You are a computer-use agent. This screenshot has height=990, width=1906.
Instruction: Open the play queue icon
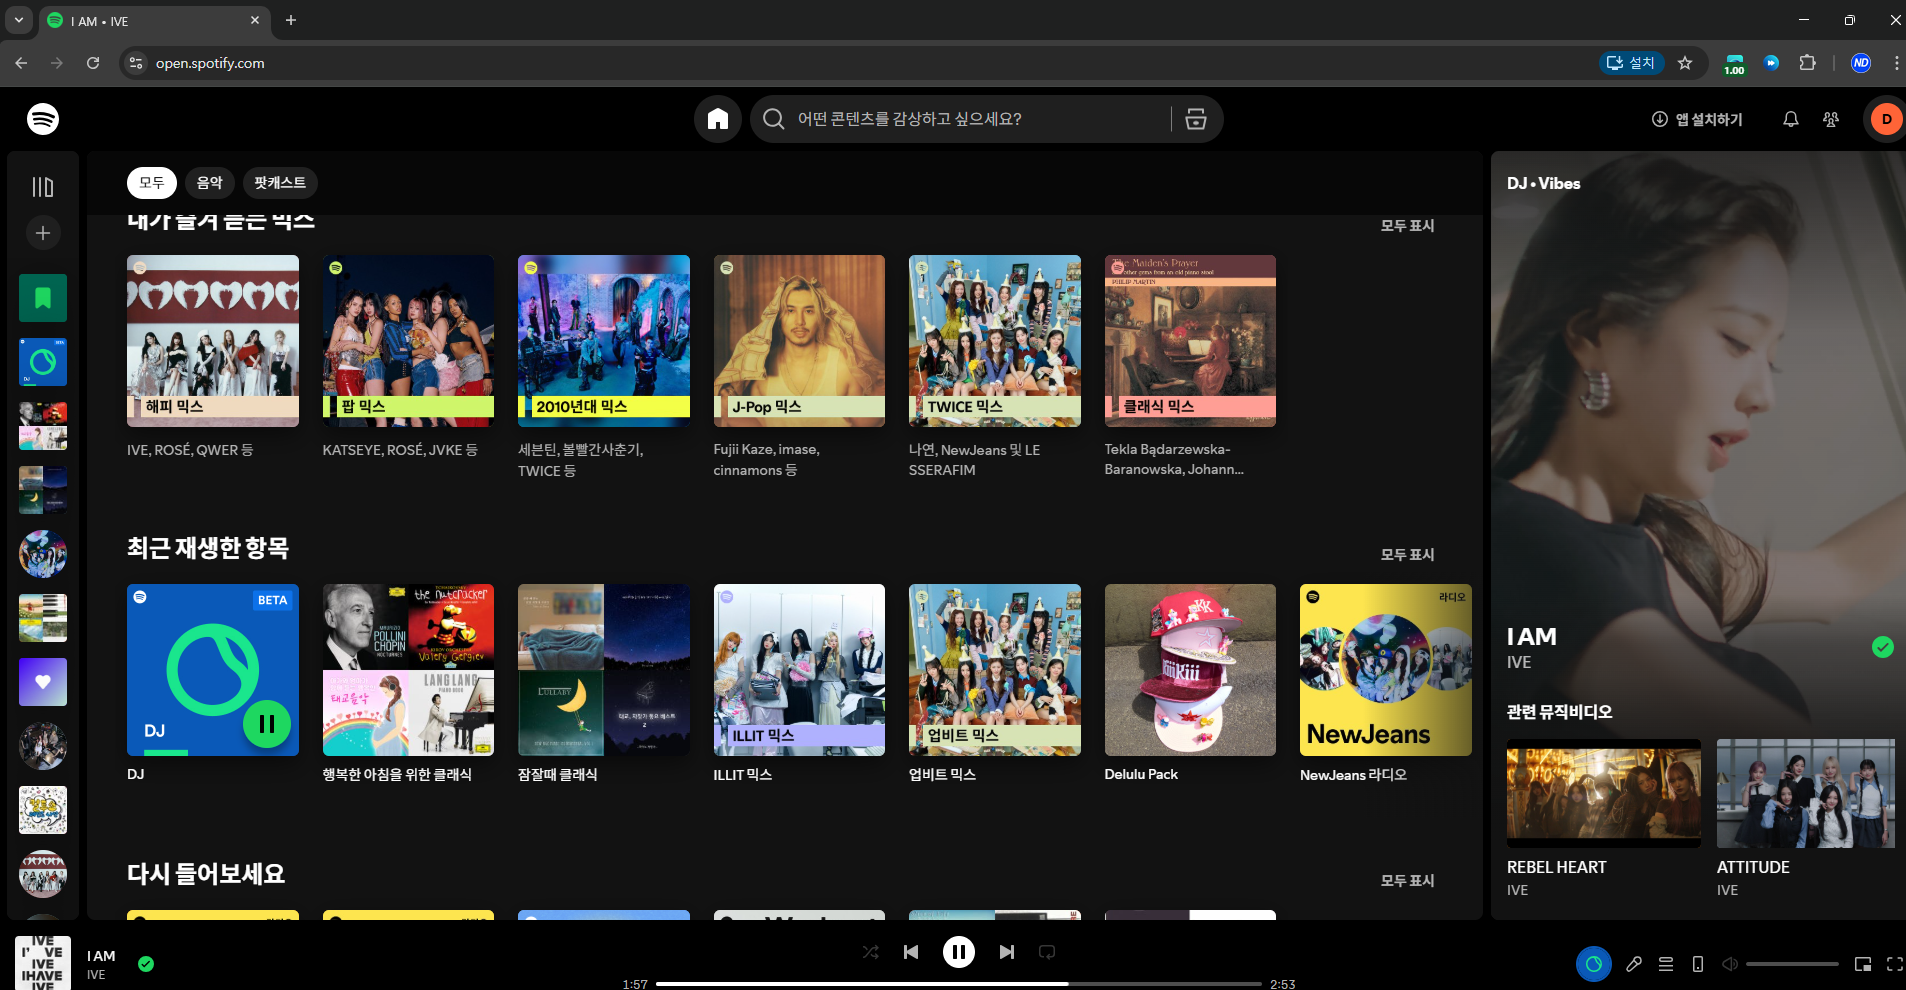tap(1666, 964)
